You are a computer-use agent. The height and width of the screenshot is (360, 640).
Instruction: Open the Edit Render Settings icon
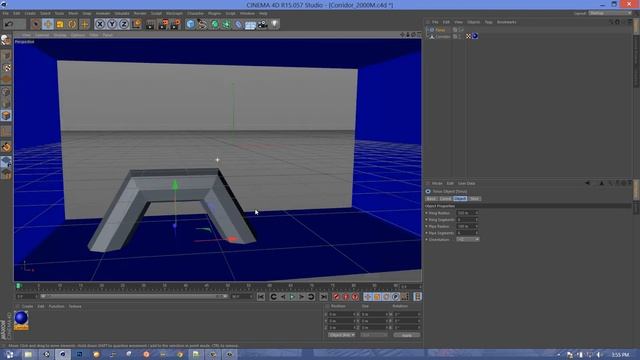click(176, 24)
